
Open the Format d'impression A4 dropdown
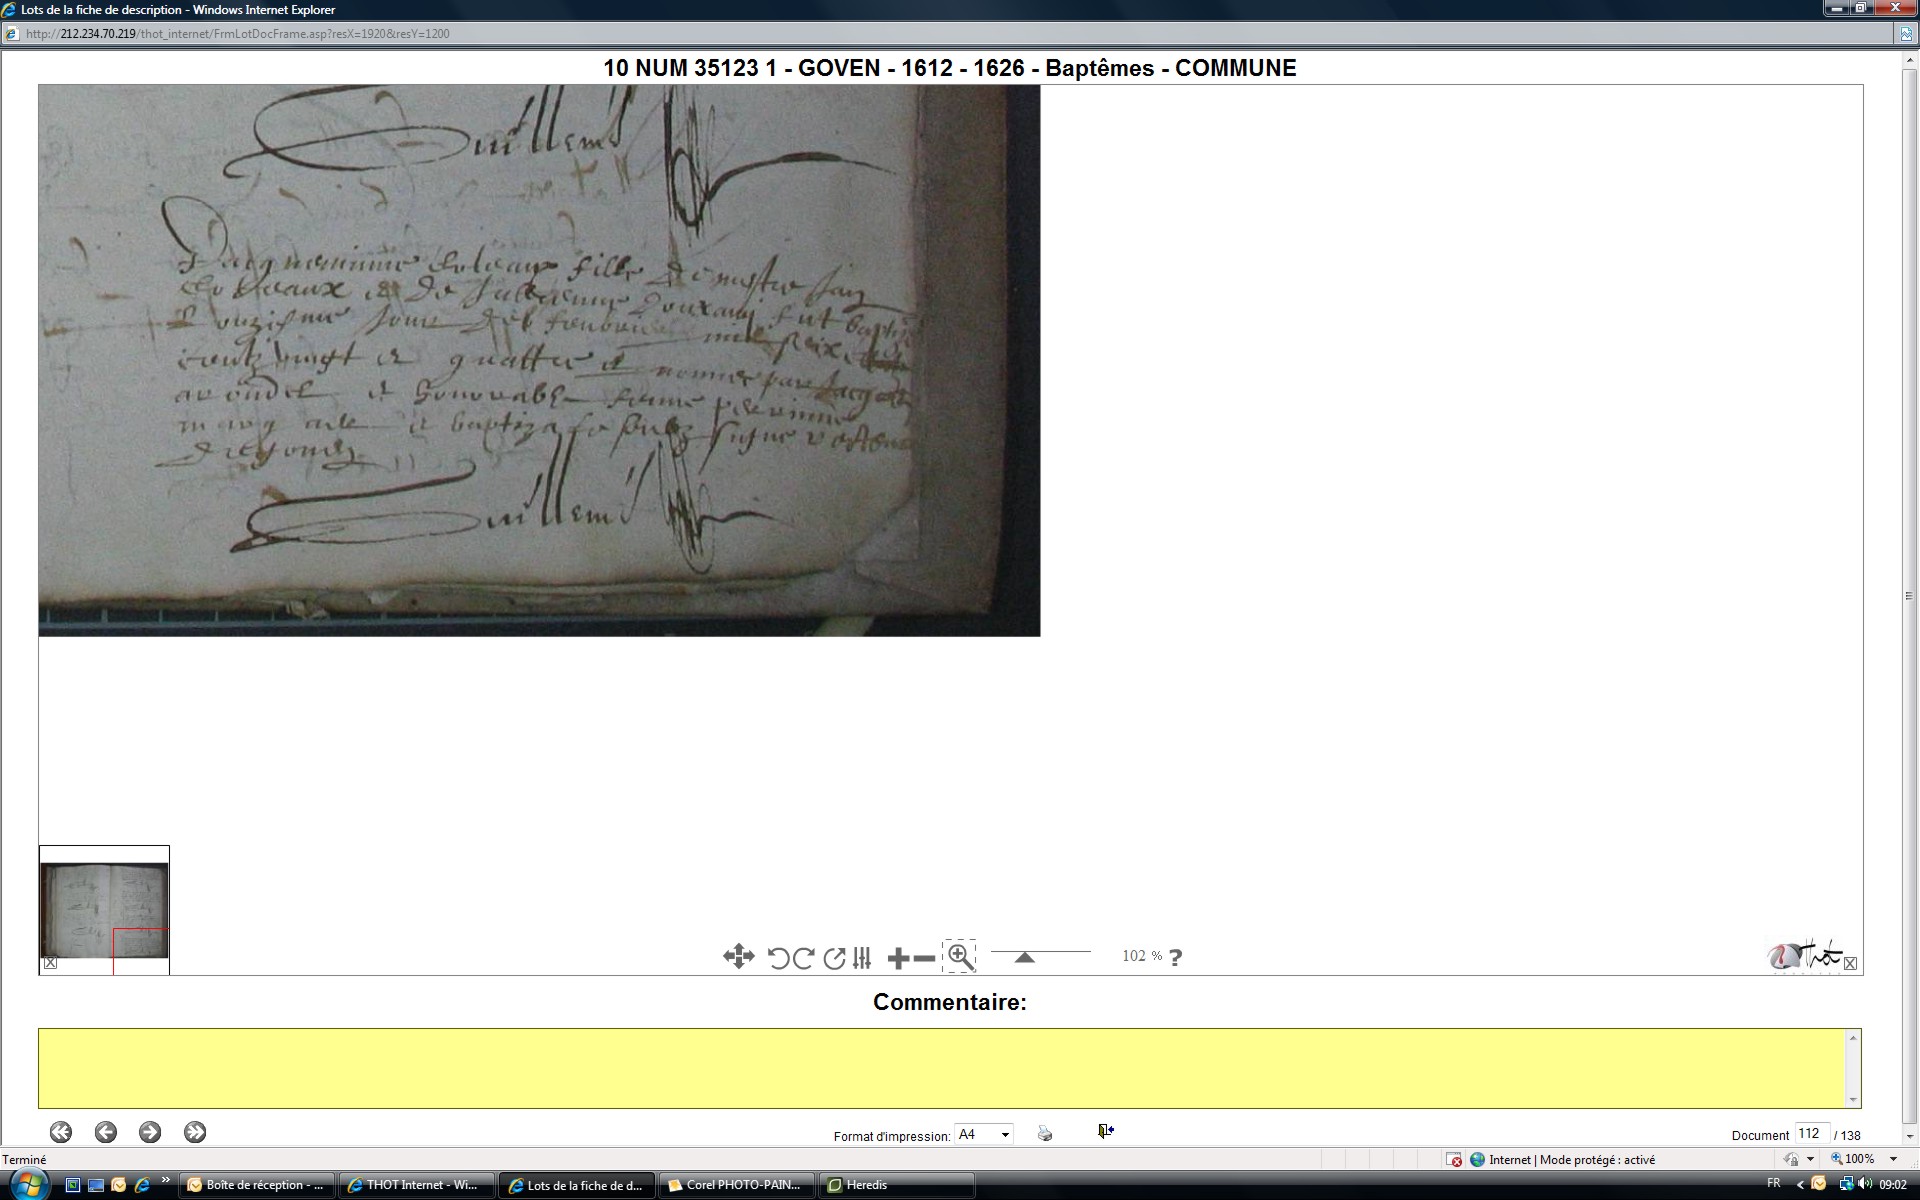1005,1135
